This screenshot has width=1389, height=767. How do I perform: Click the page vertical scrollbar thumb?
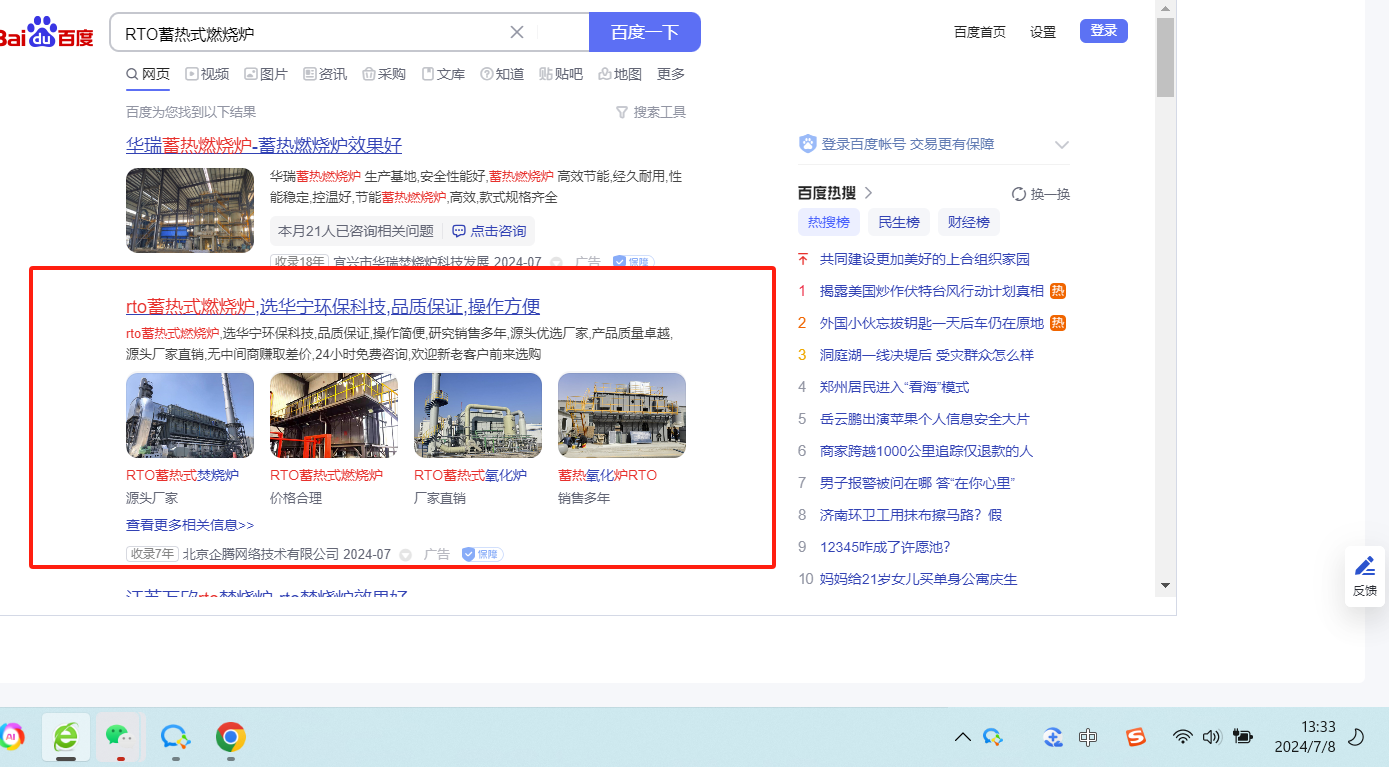[x=1165, y=58]
